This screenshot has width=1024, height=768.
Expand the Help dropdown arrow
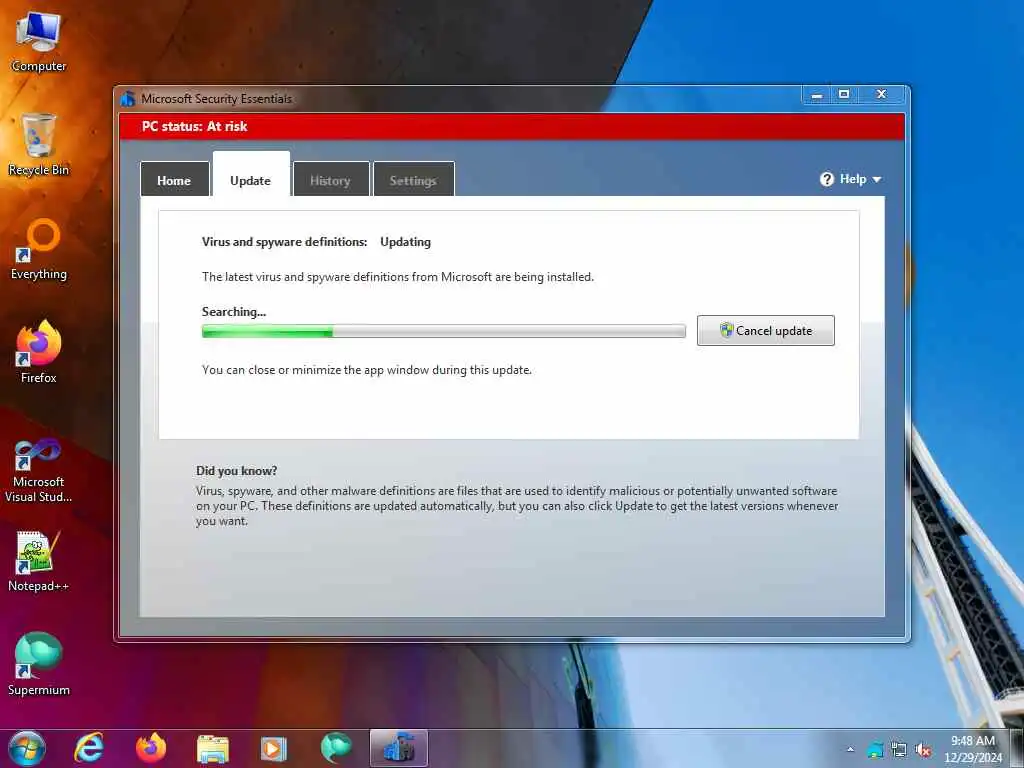(876, 180)
